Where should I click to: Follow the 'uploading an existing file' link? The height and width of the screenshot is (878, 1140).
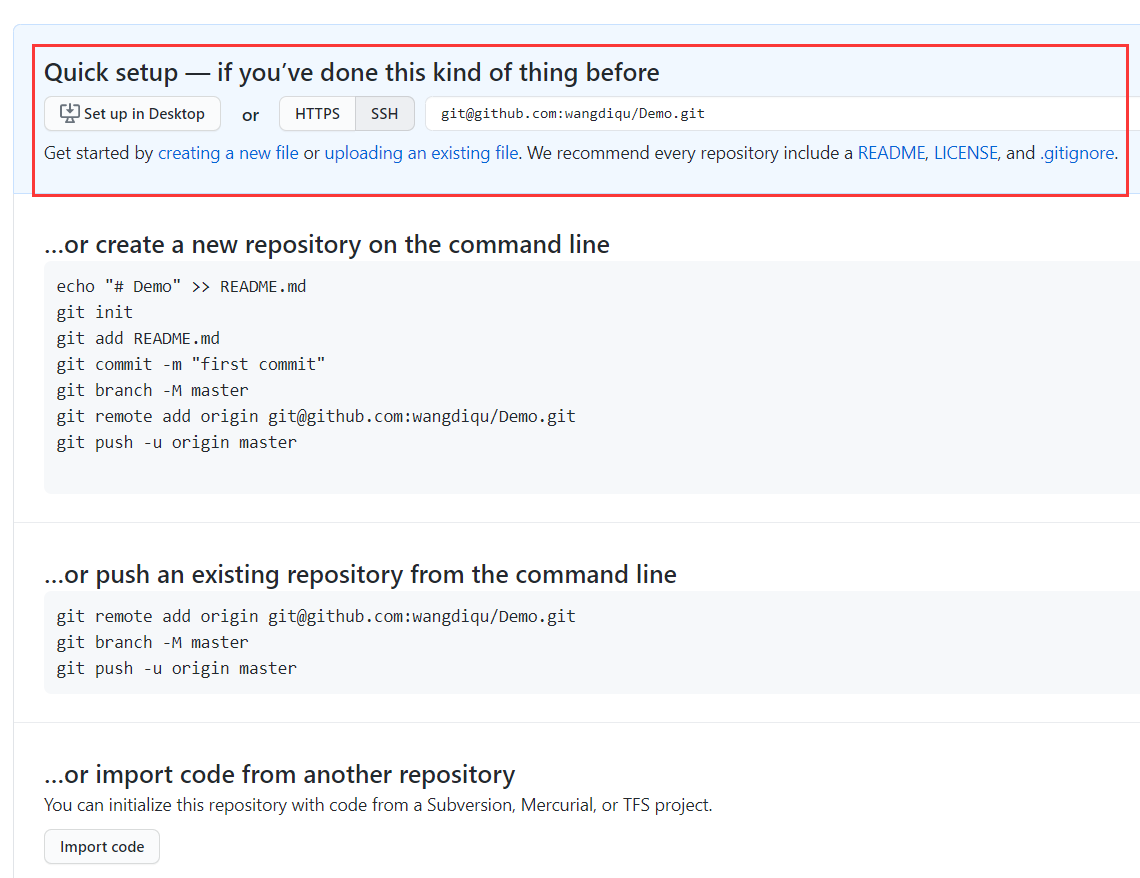(421, 153)
